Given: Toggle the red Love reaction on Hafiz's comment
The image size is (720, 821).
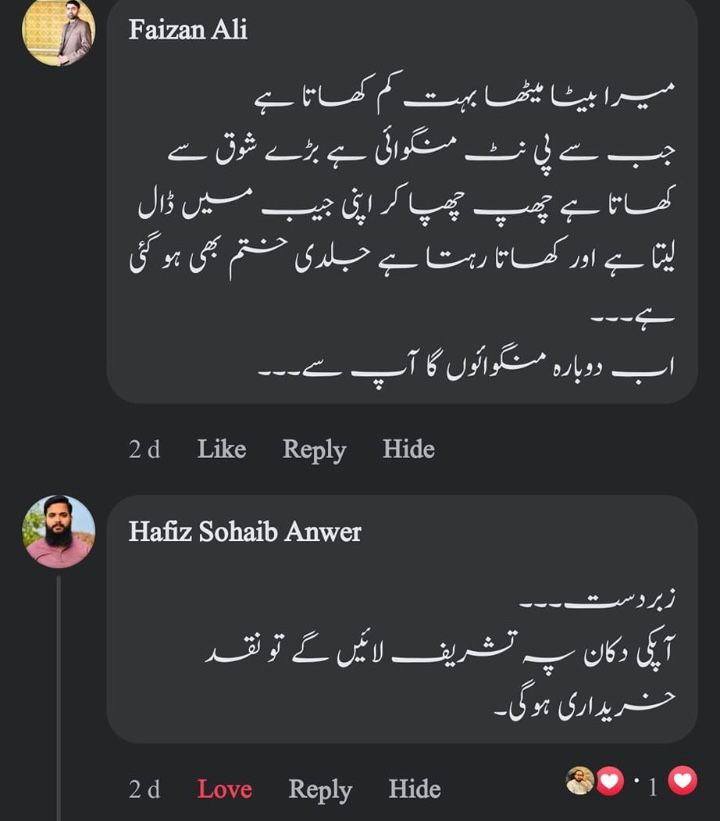Looking at the screenshot, I should [x=224, y=789].
